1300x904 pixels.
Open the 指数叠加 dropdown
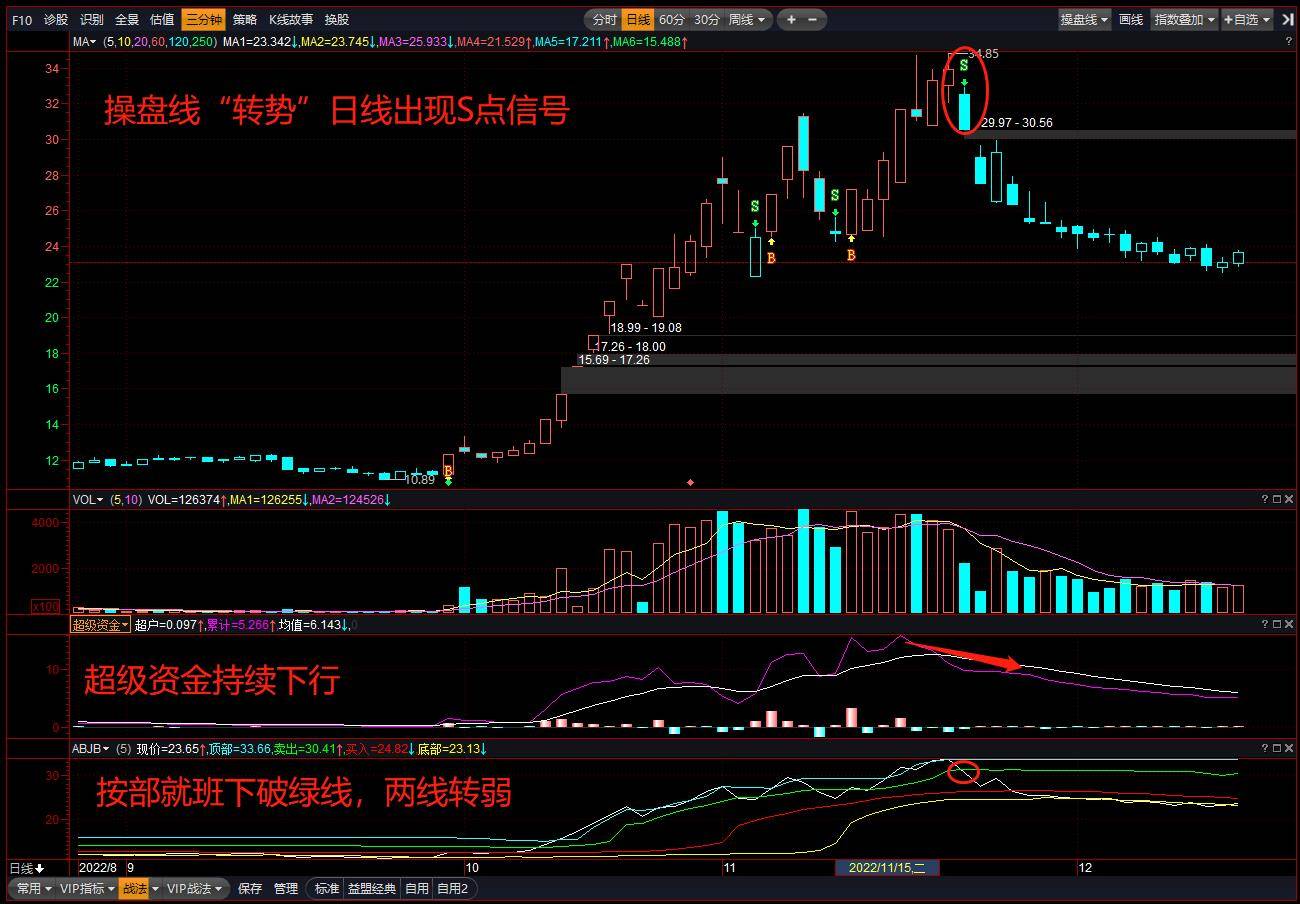coord(1185,20)
